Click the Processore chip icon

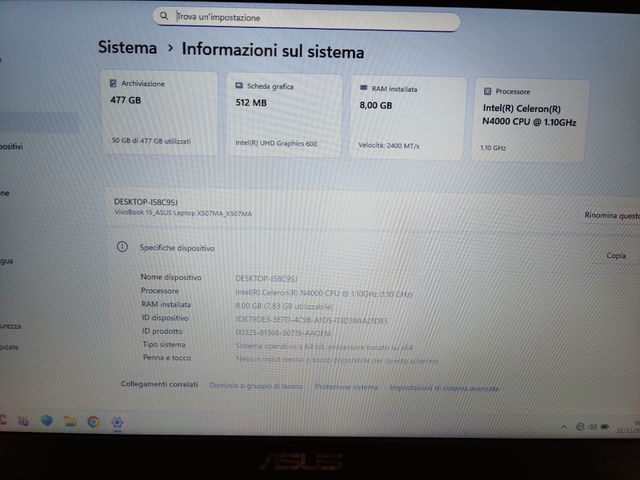tap(487, 91)
